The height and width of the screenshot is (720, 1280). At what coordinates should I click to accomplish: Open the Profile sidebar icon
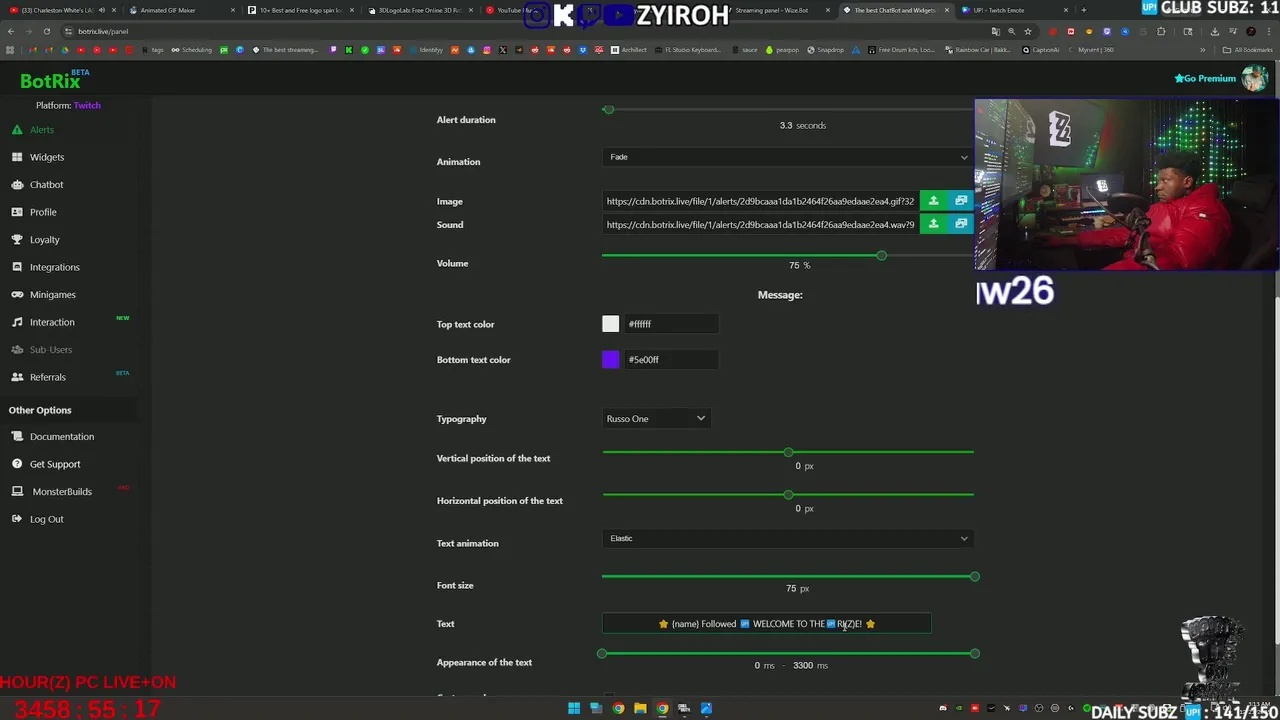pyautogui.click(x=17, y=212)
